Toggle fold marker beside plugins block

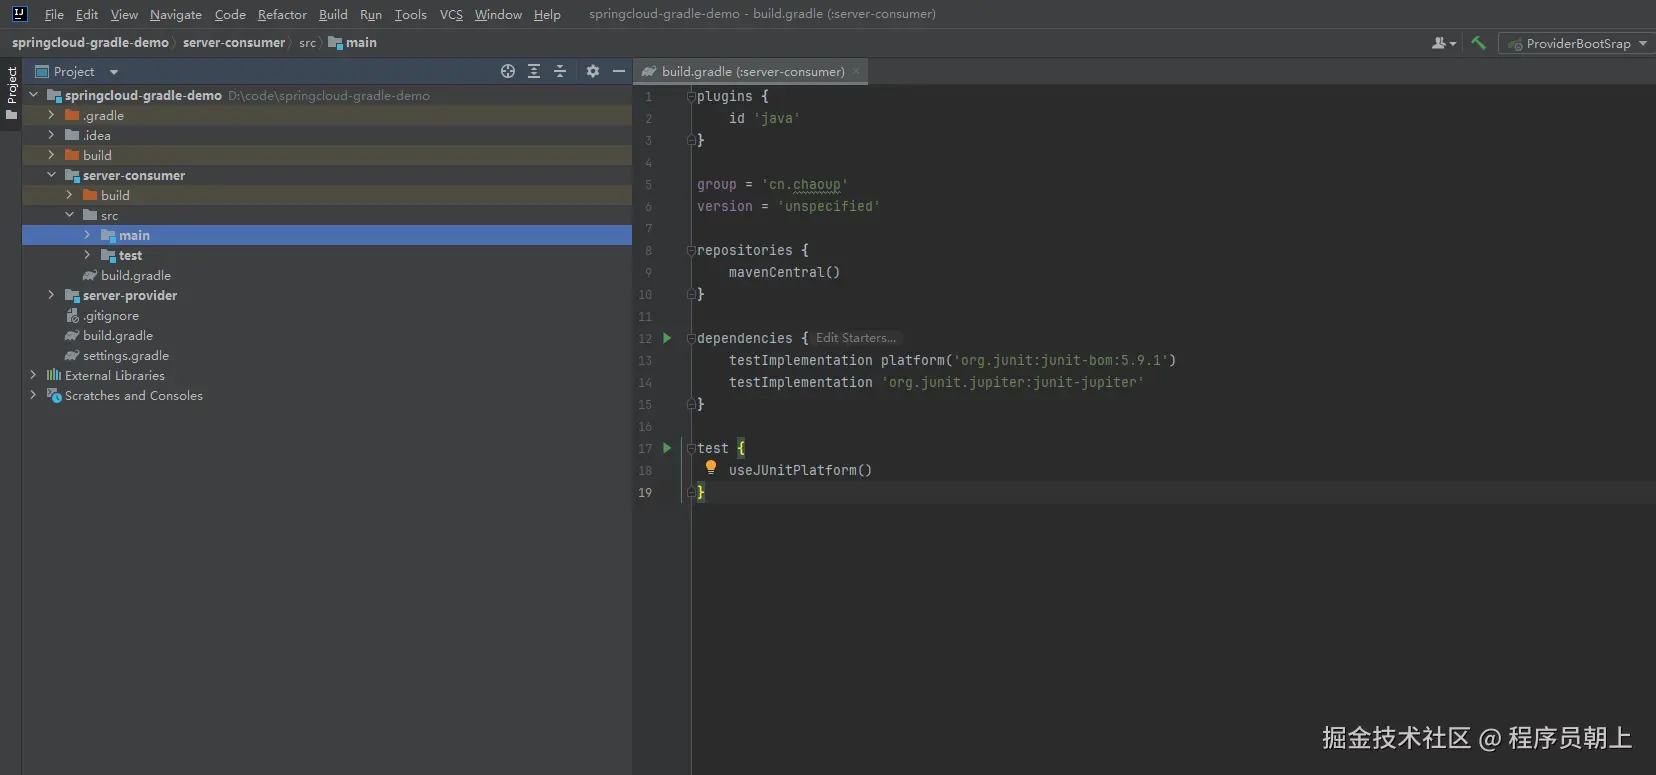point(691,97)
